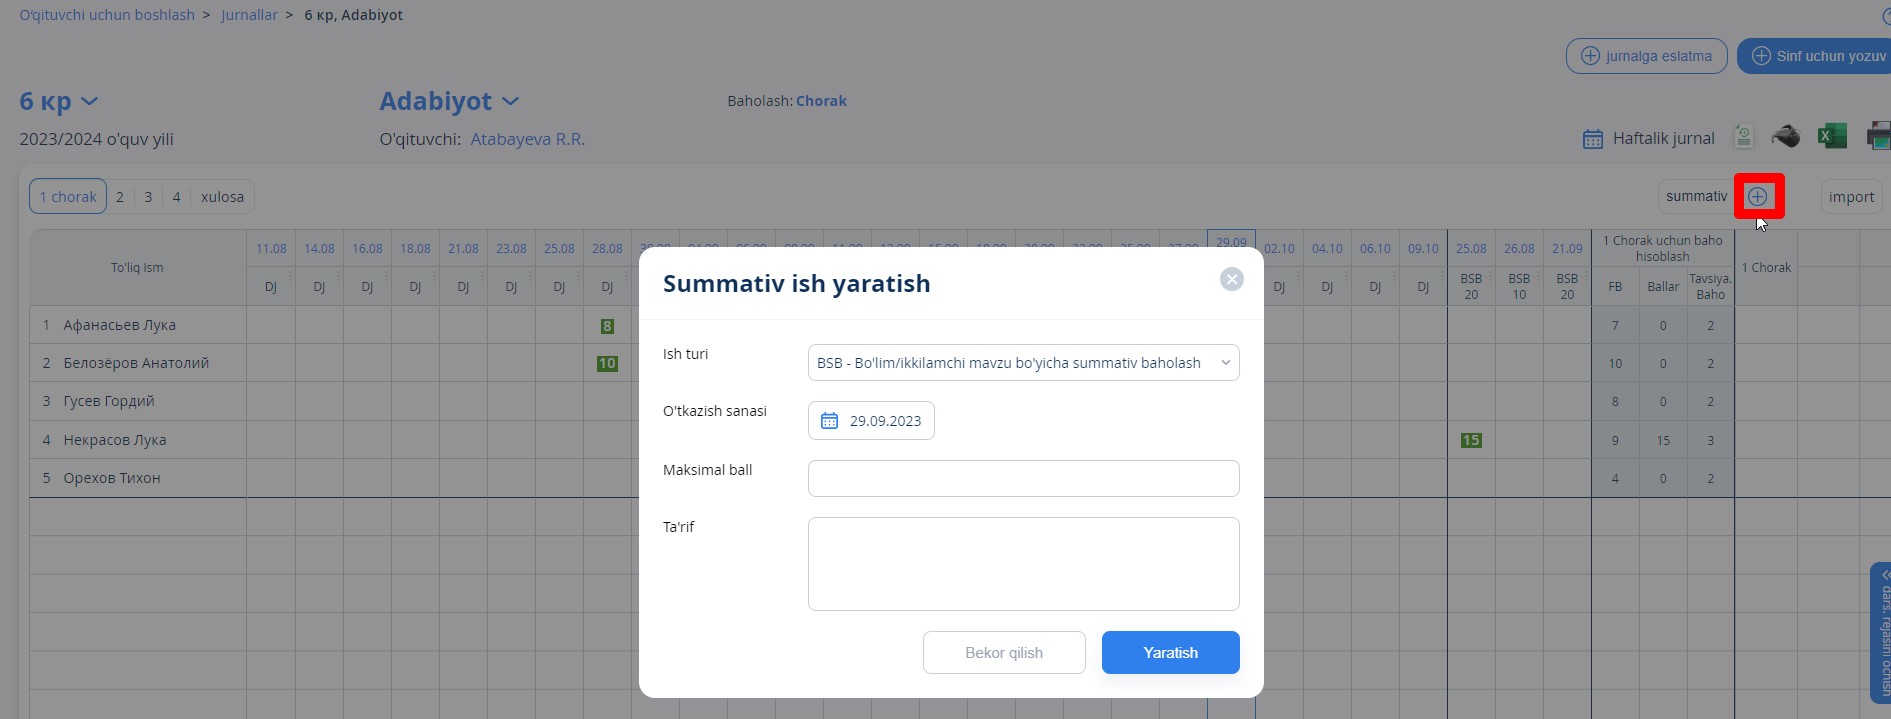Close the Summativ ish yaratish dialog
The height and width of the screenshot is (719, 1891).
point(1231,280)
